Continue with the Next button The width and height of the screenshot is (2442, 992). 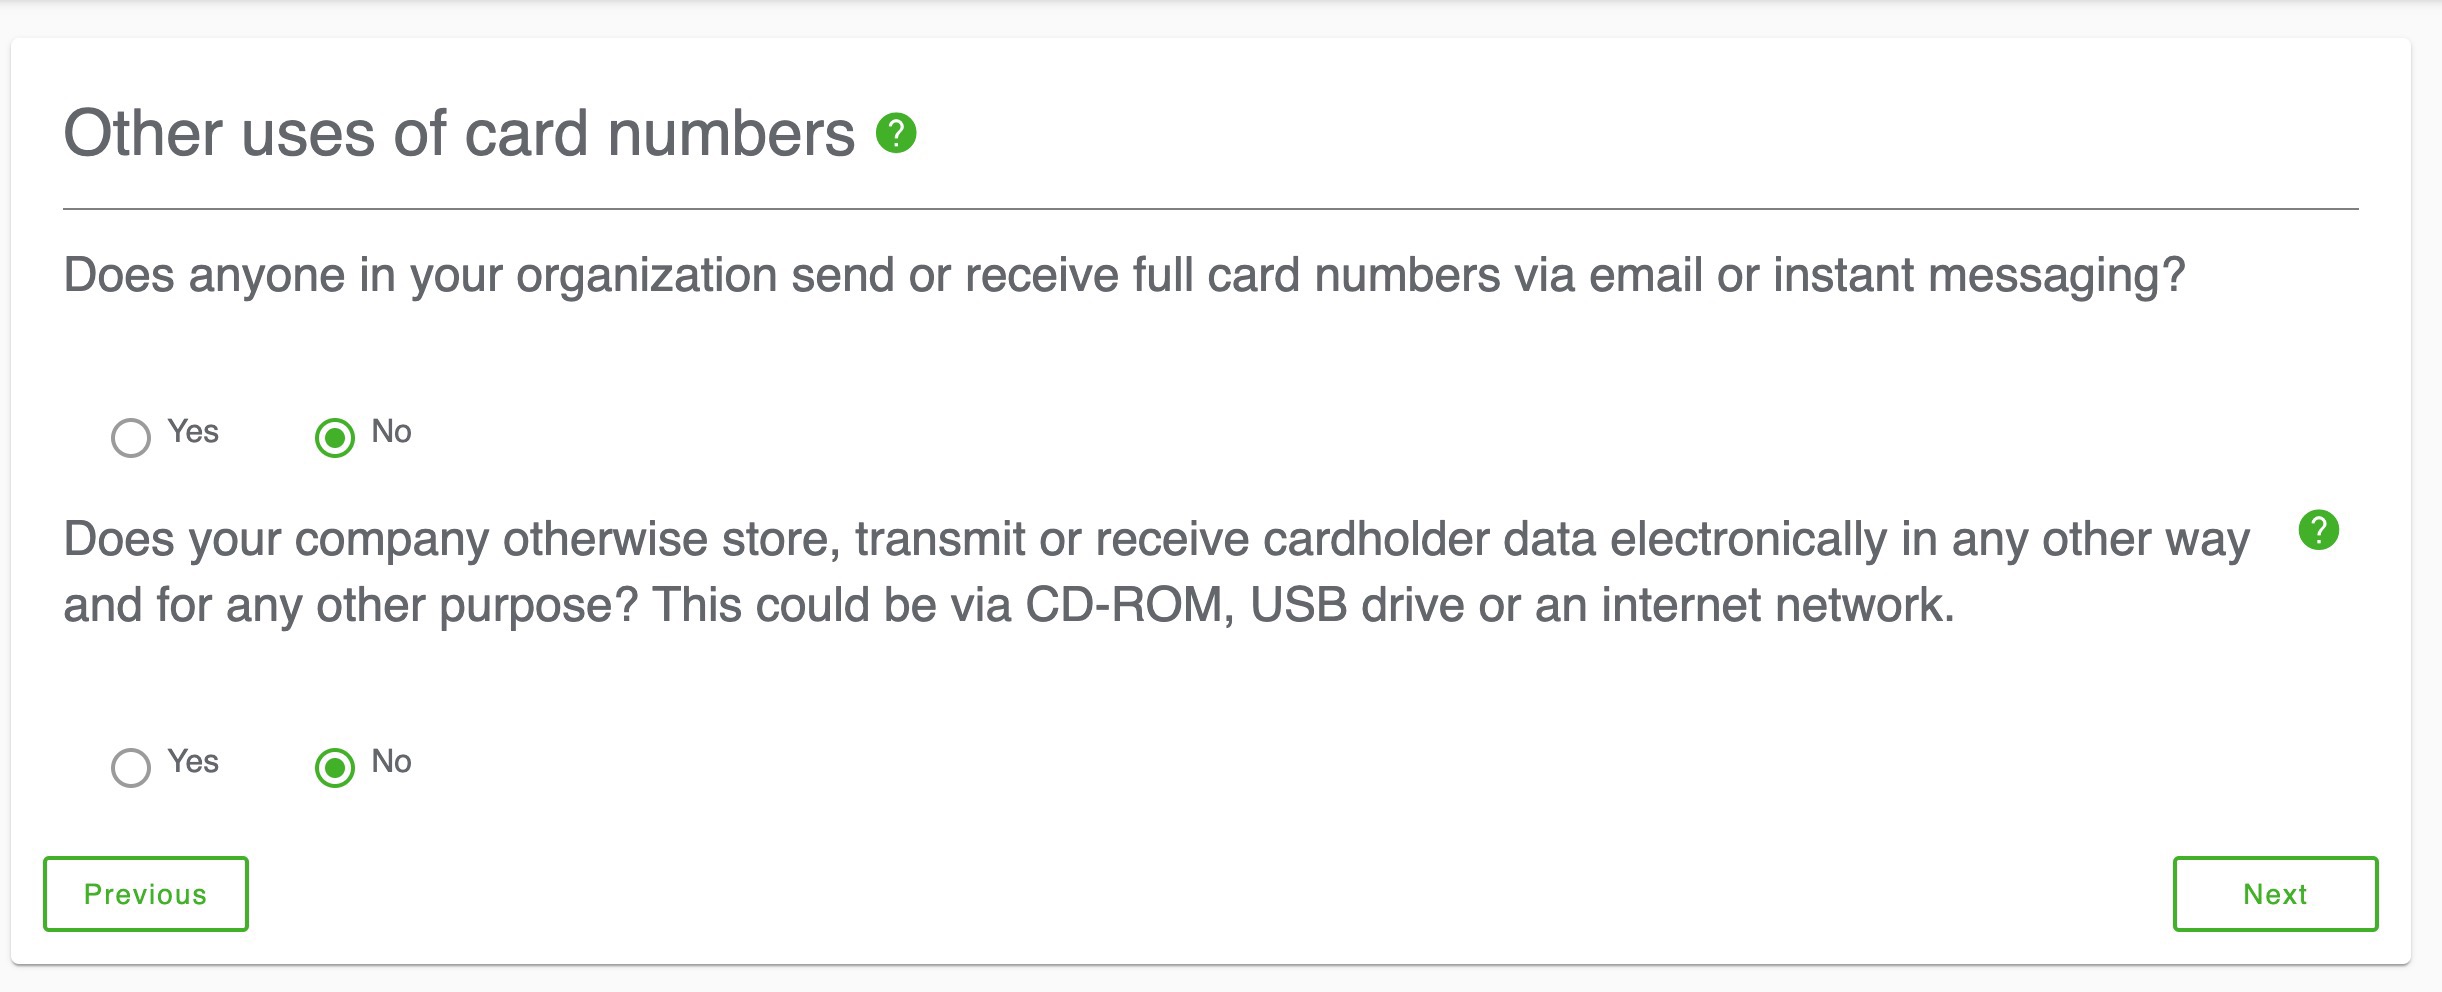point(2275,894)
